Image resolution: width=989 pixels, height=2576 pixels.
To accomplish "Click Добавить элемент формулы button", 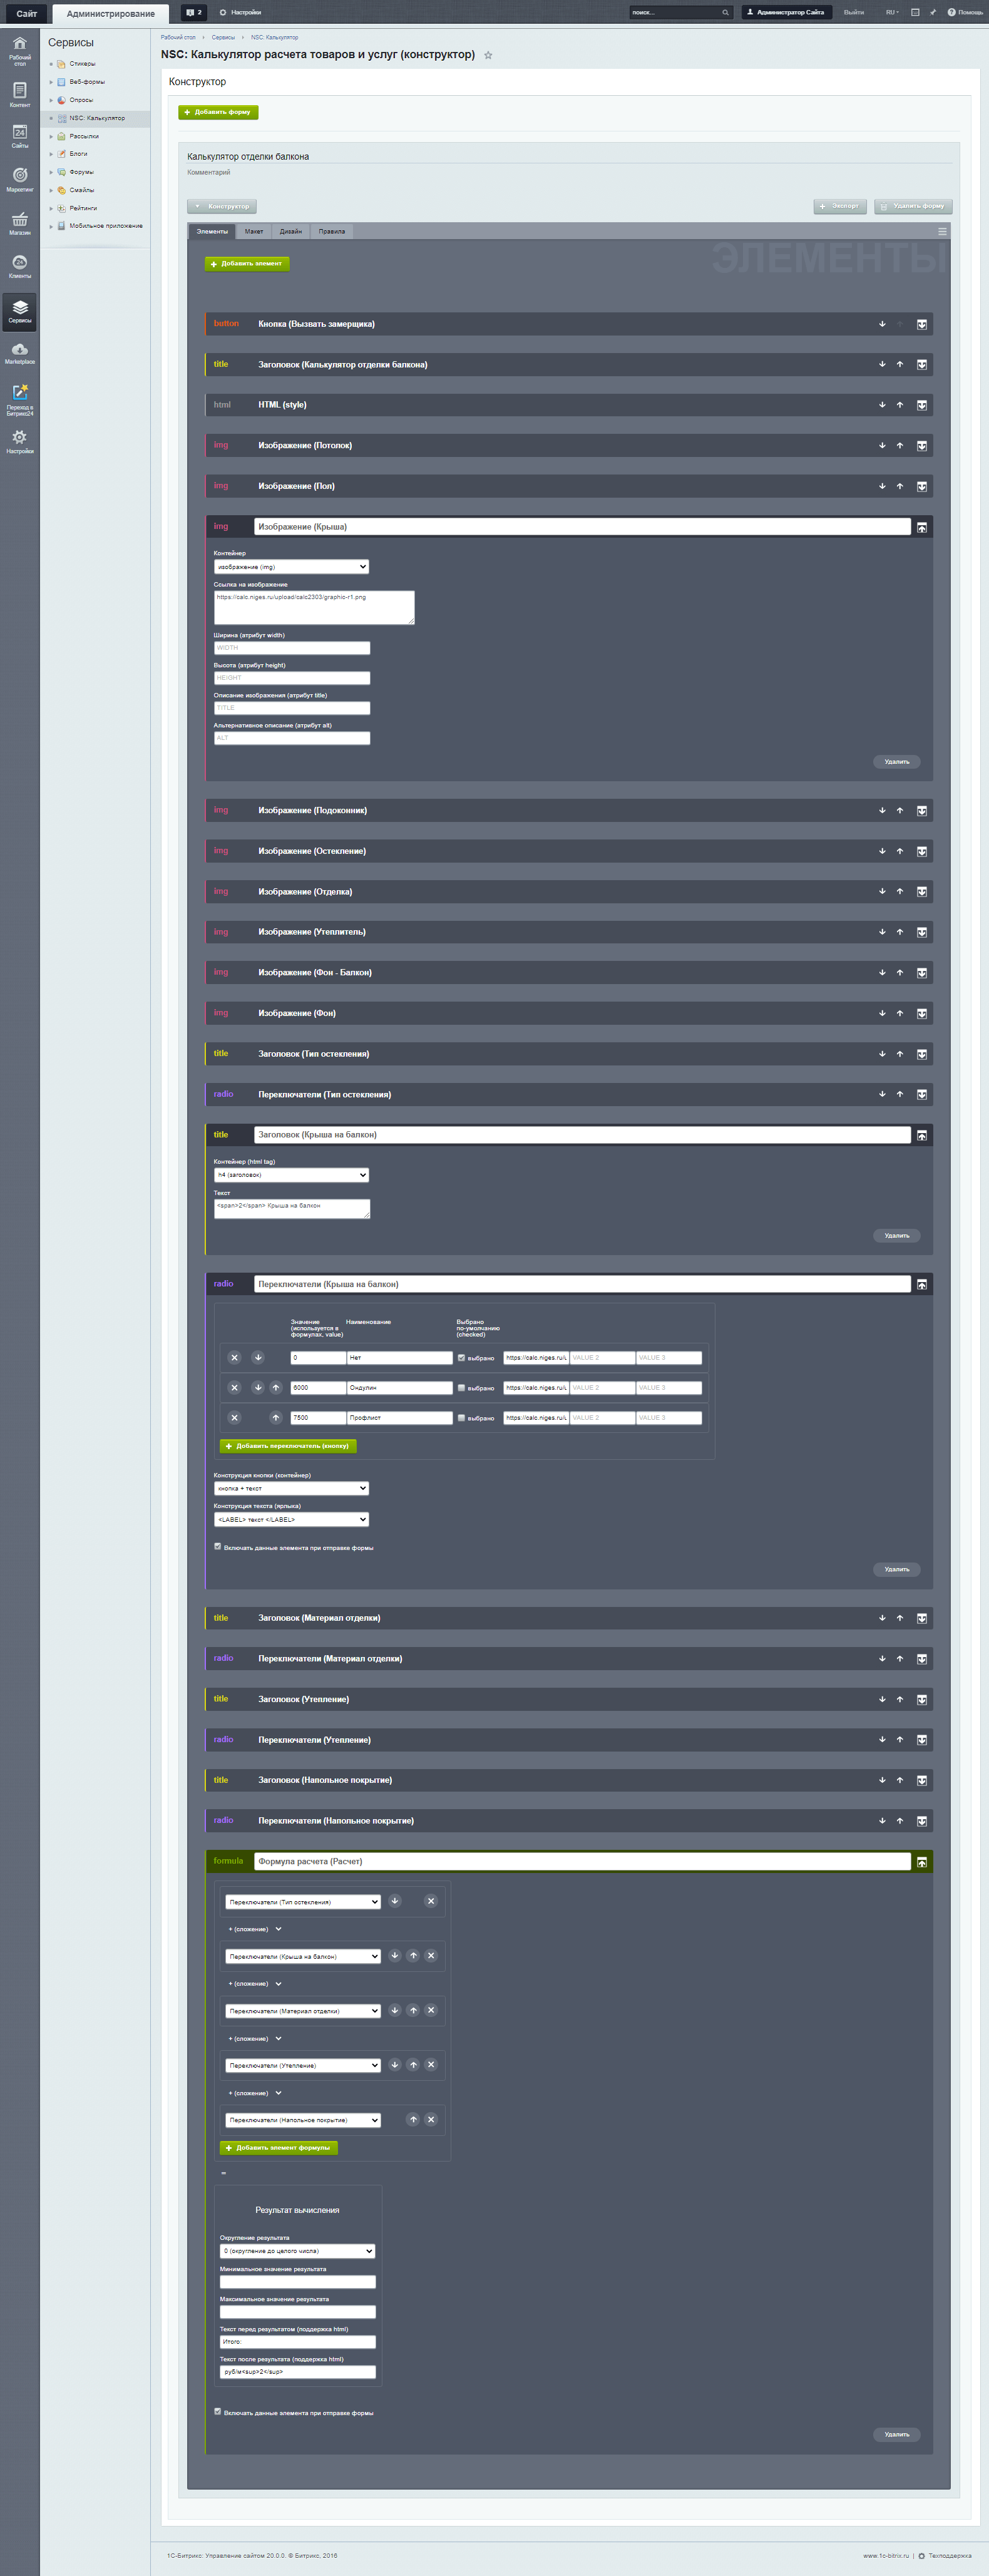I will pos(279,2147).
